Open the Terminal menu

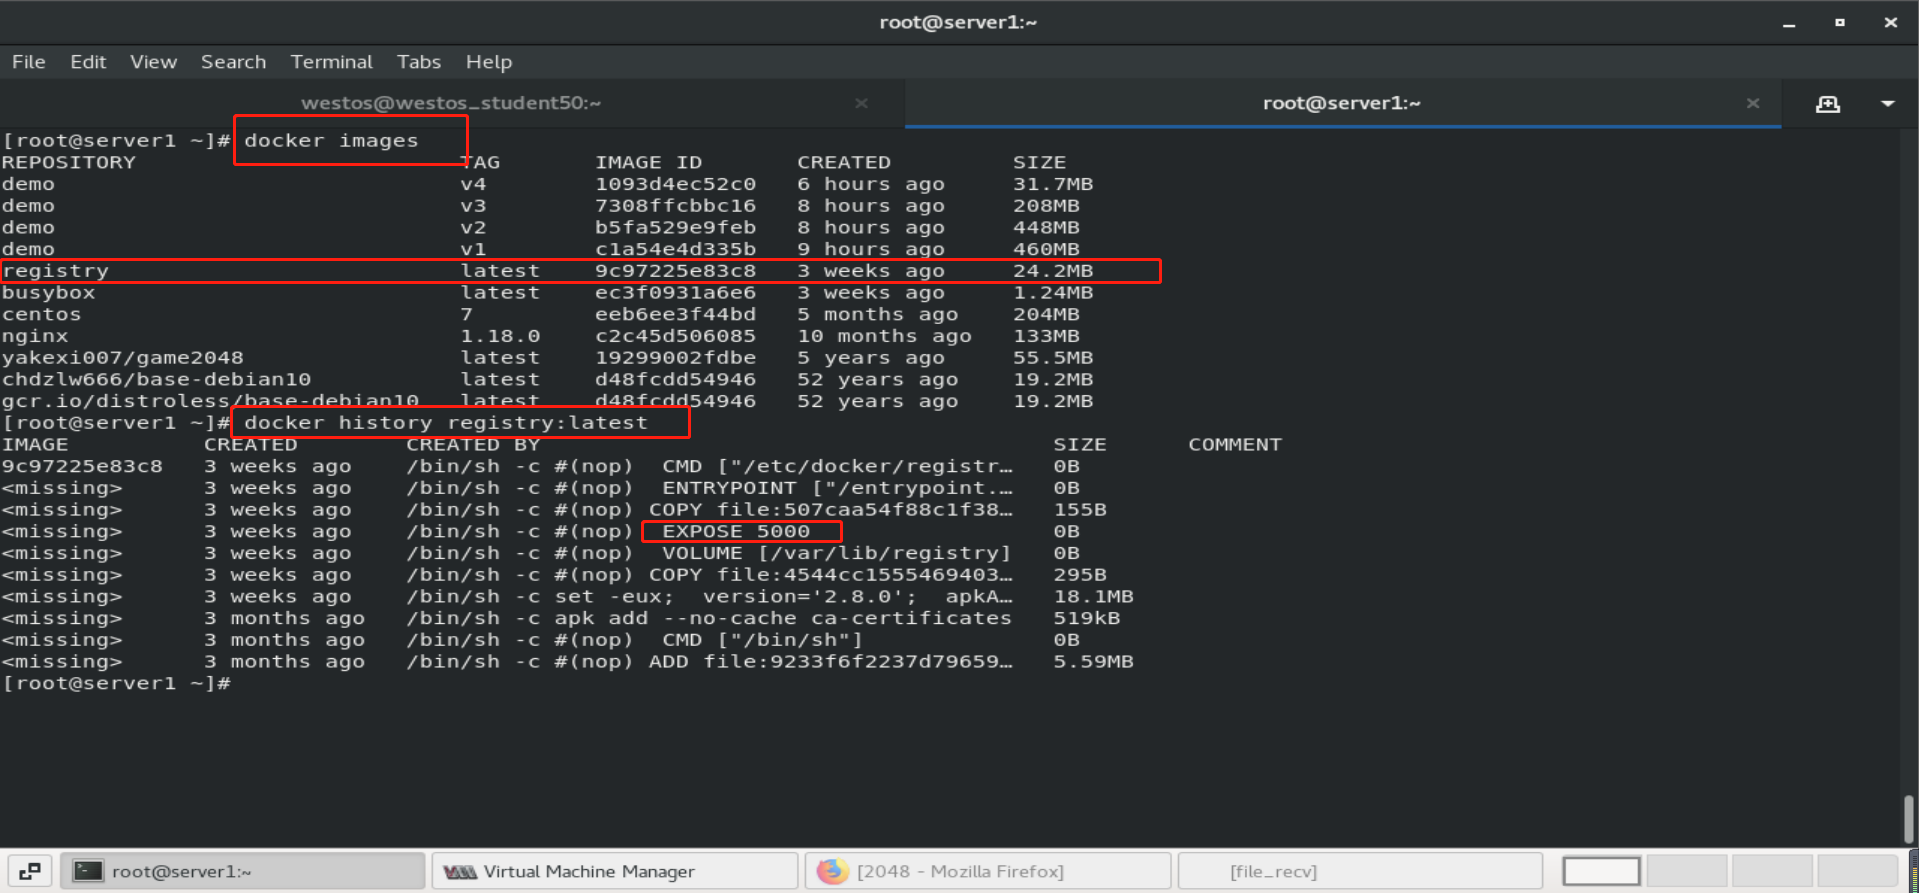(x=331, y=62)
